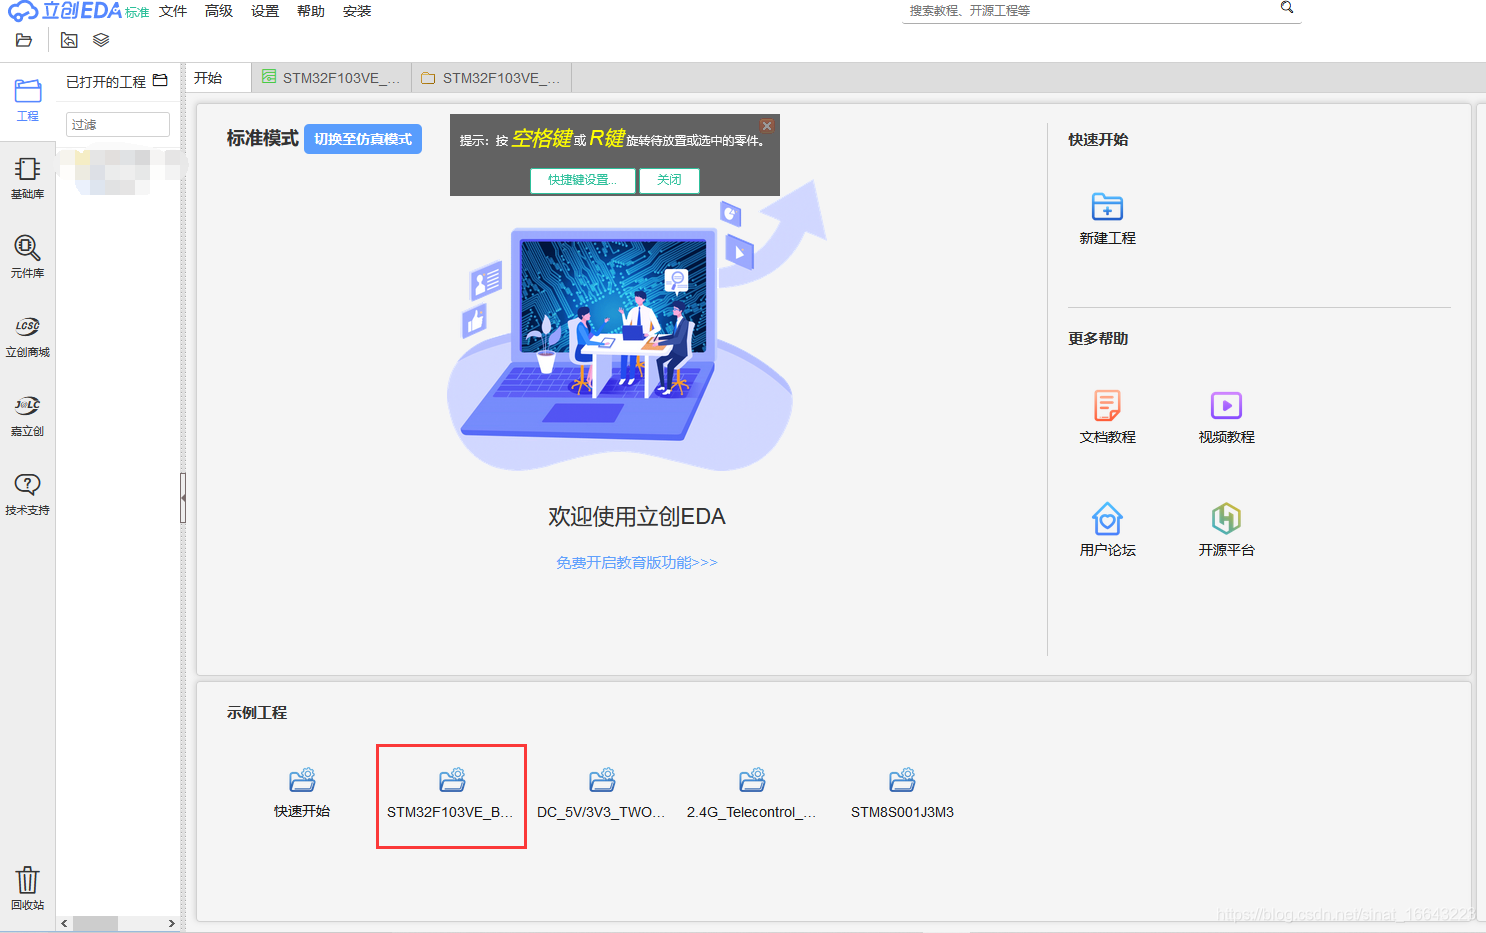Image resolution: width=1486 pixels, height=933 pixels.
Task: Open the DC_5V/3V3_TWO example project
Action: tap(601, 793)
